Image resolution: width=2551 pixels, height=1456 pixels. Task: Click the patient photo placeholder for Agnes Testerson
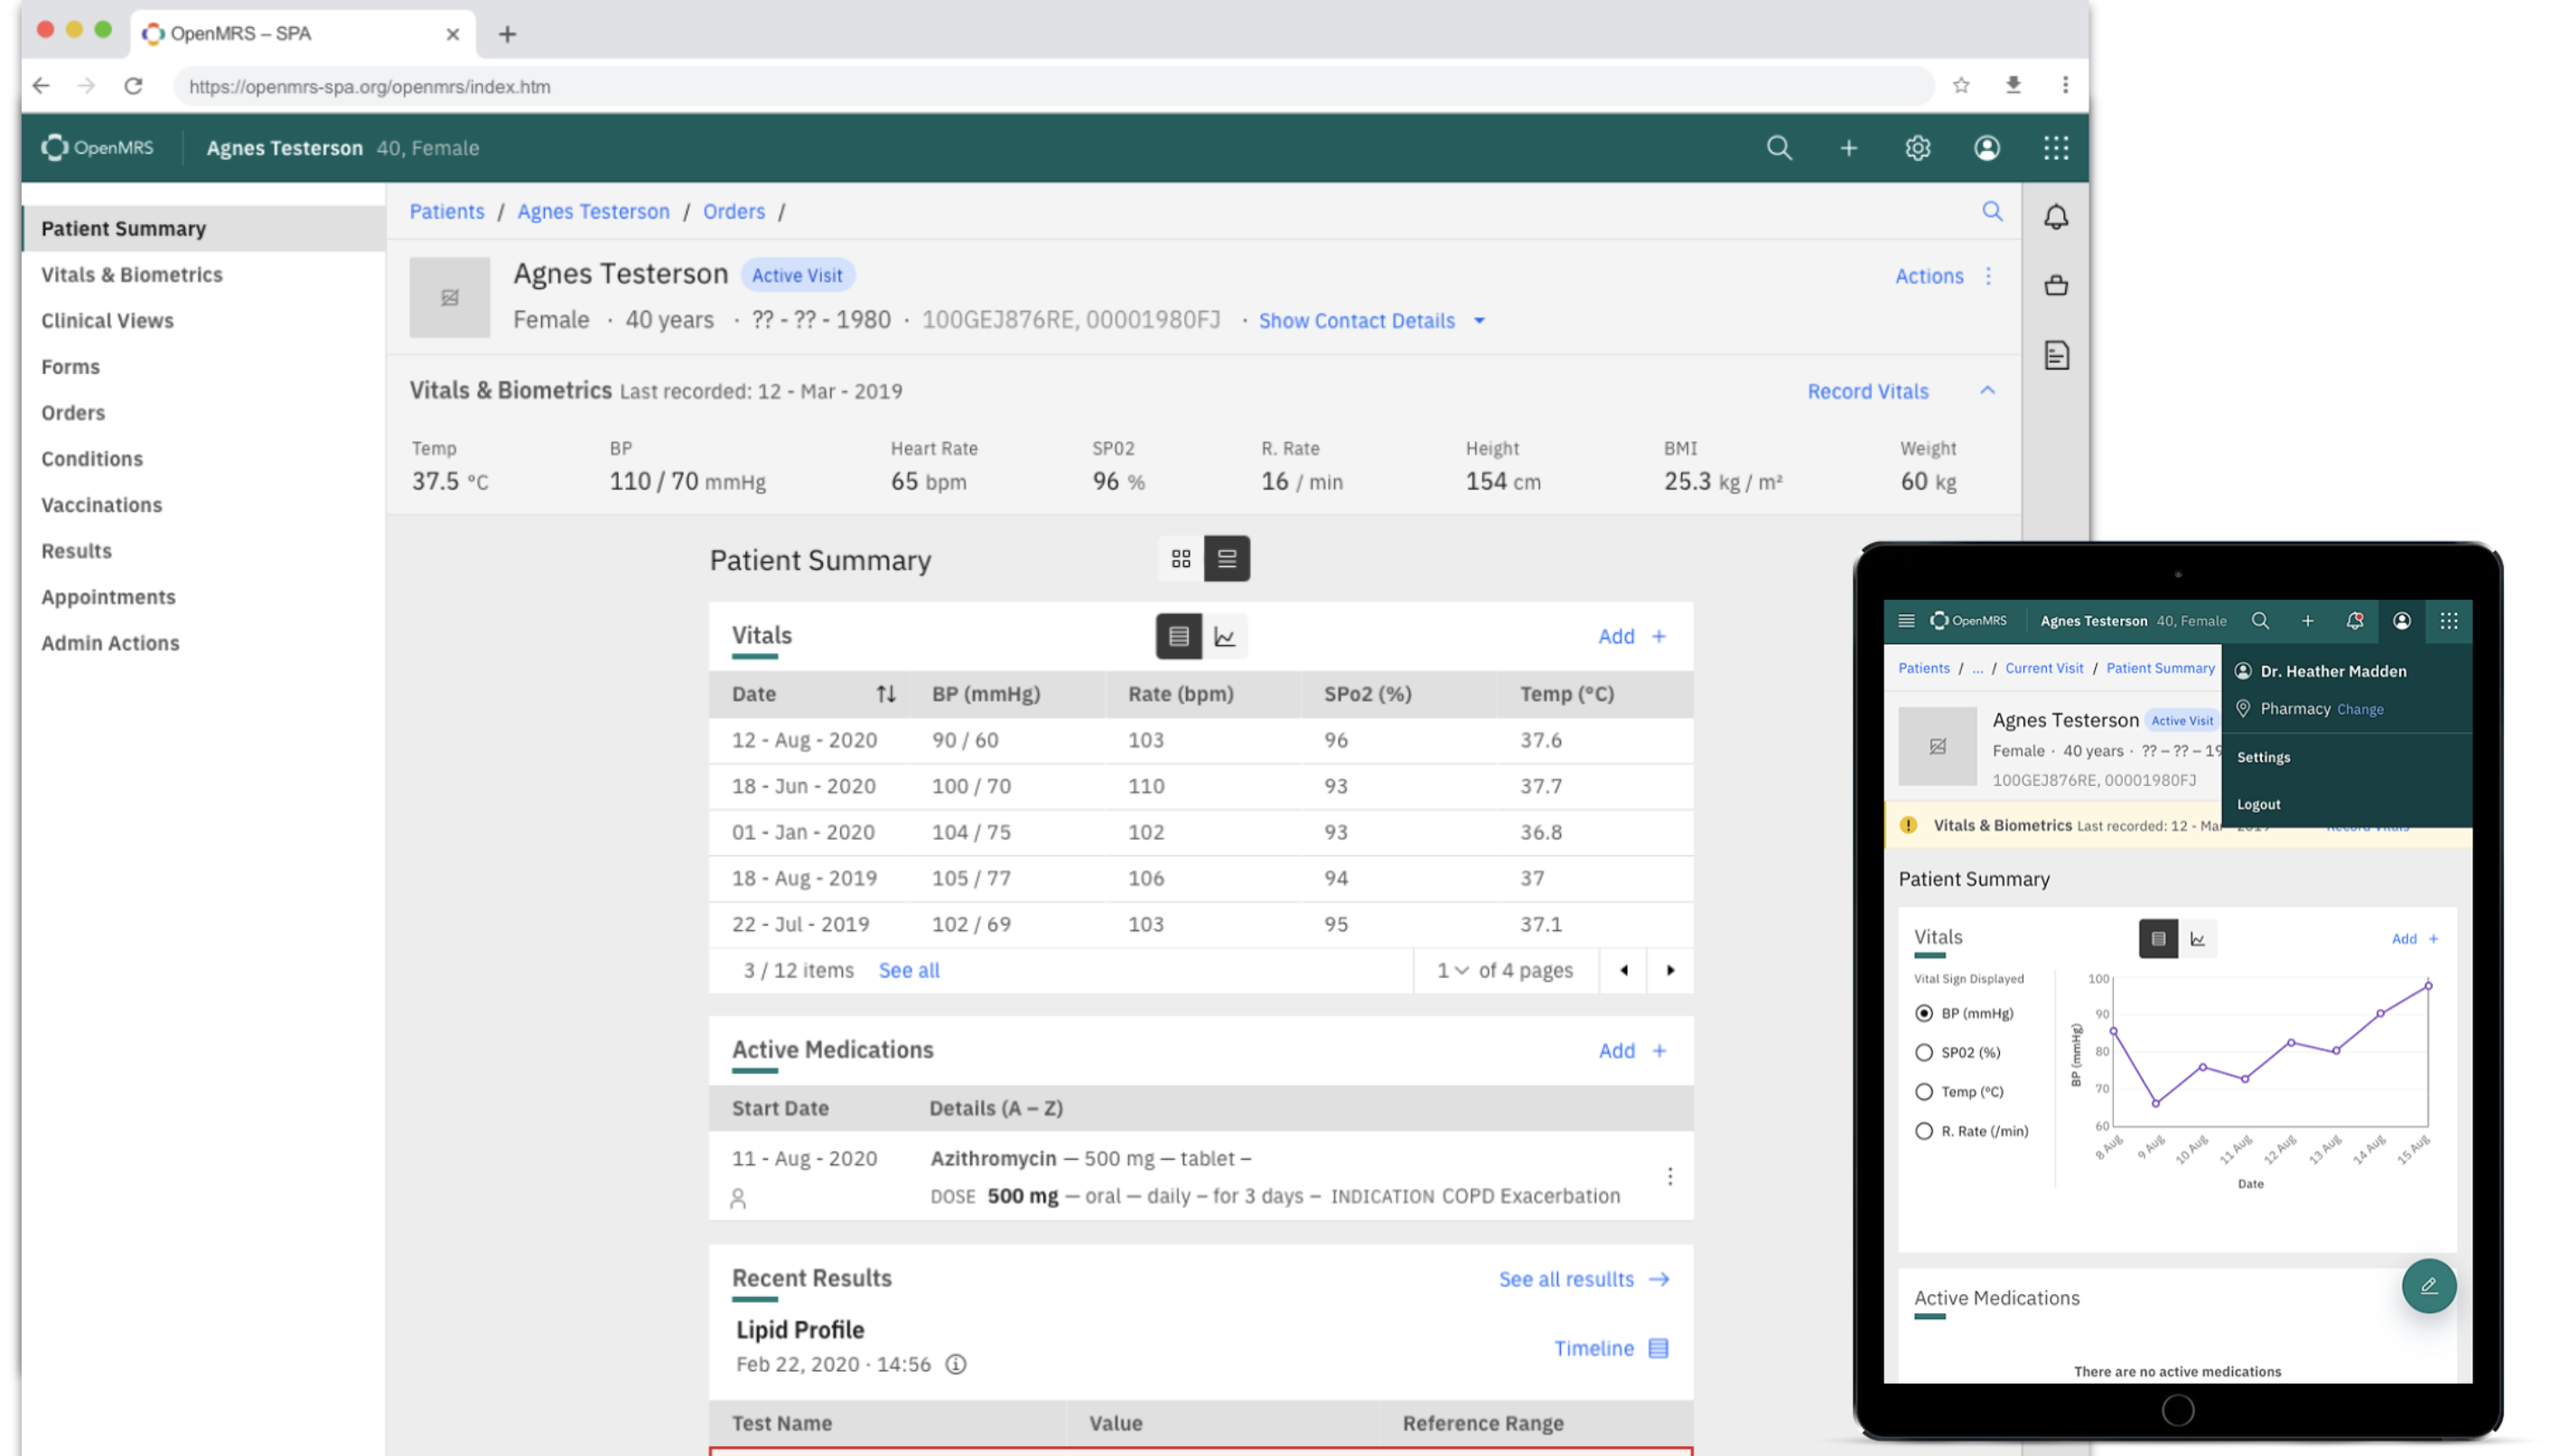[449, 297]
